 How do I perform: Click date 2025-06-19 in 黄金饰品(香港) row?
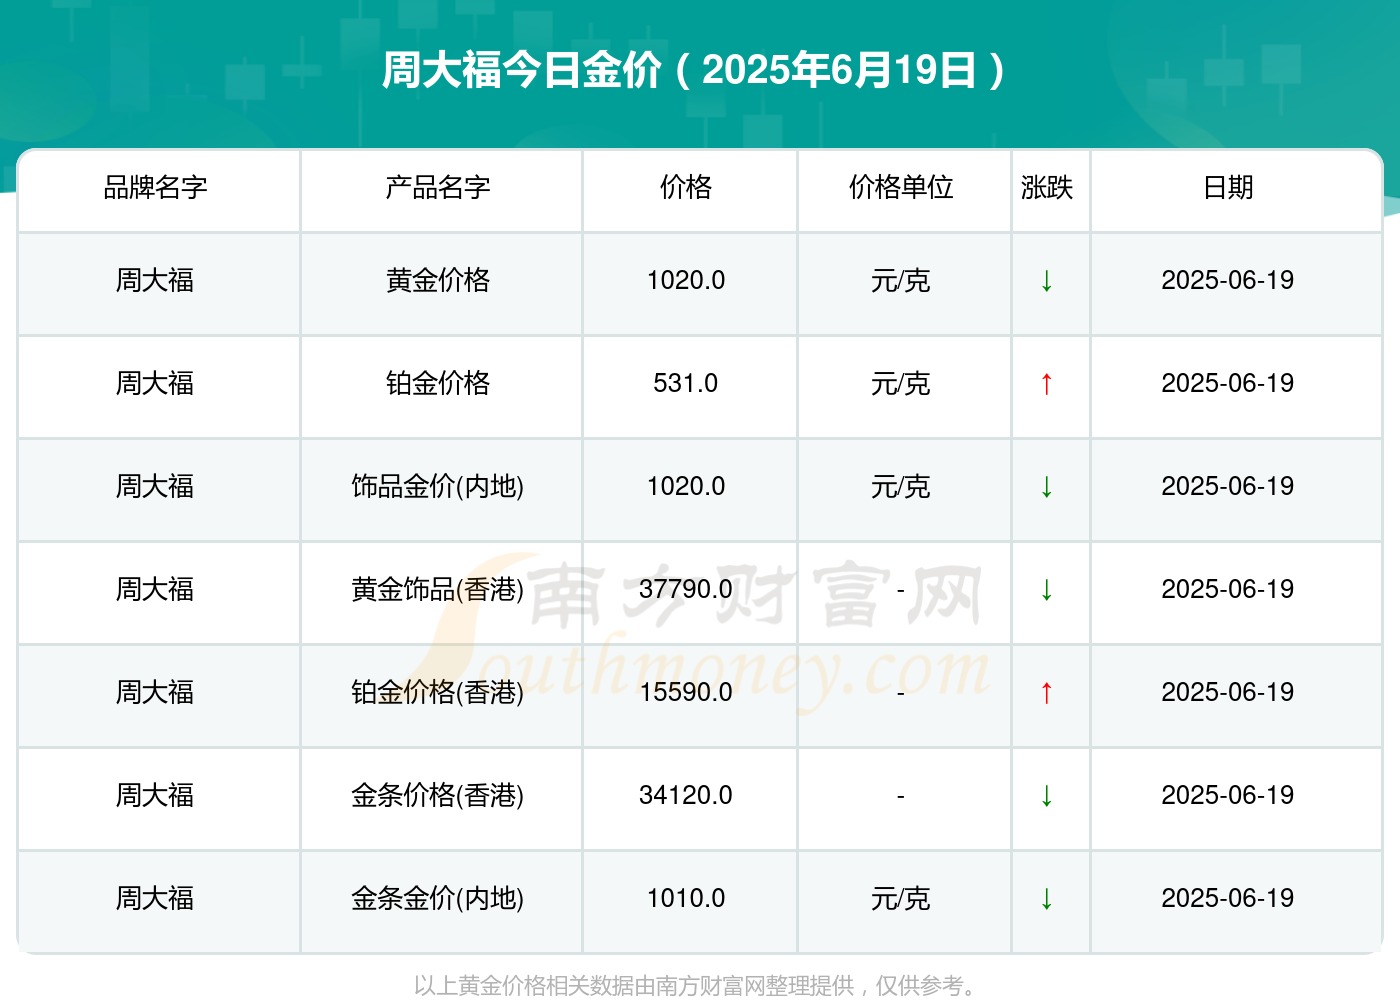(x=1228, y=589)
